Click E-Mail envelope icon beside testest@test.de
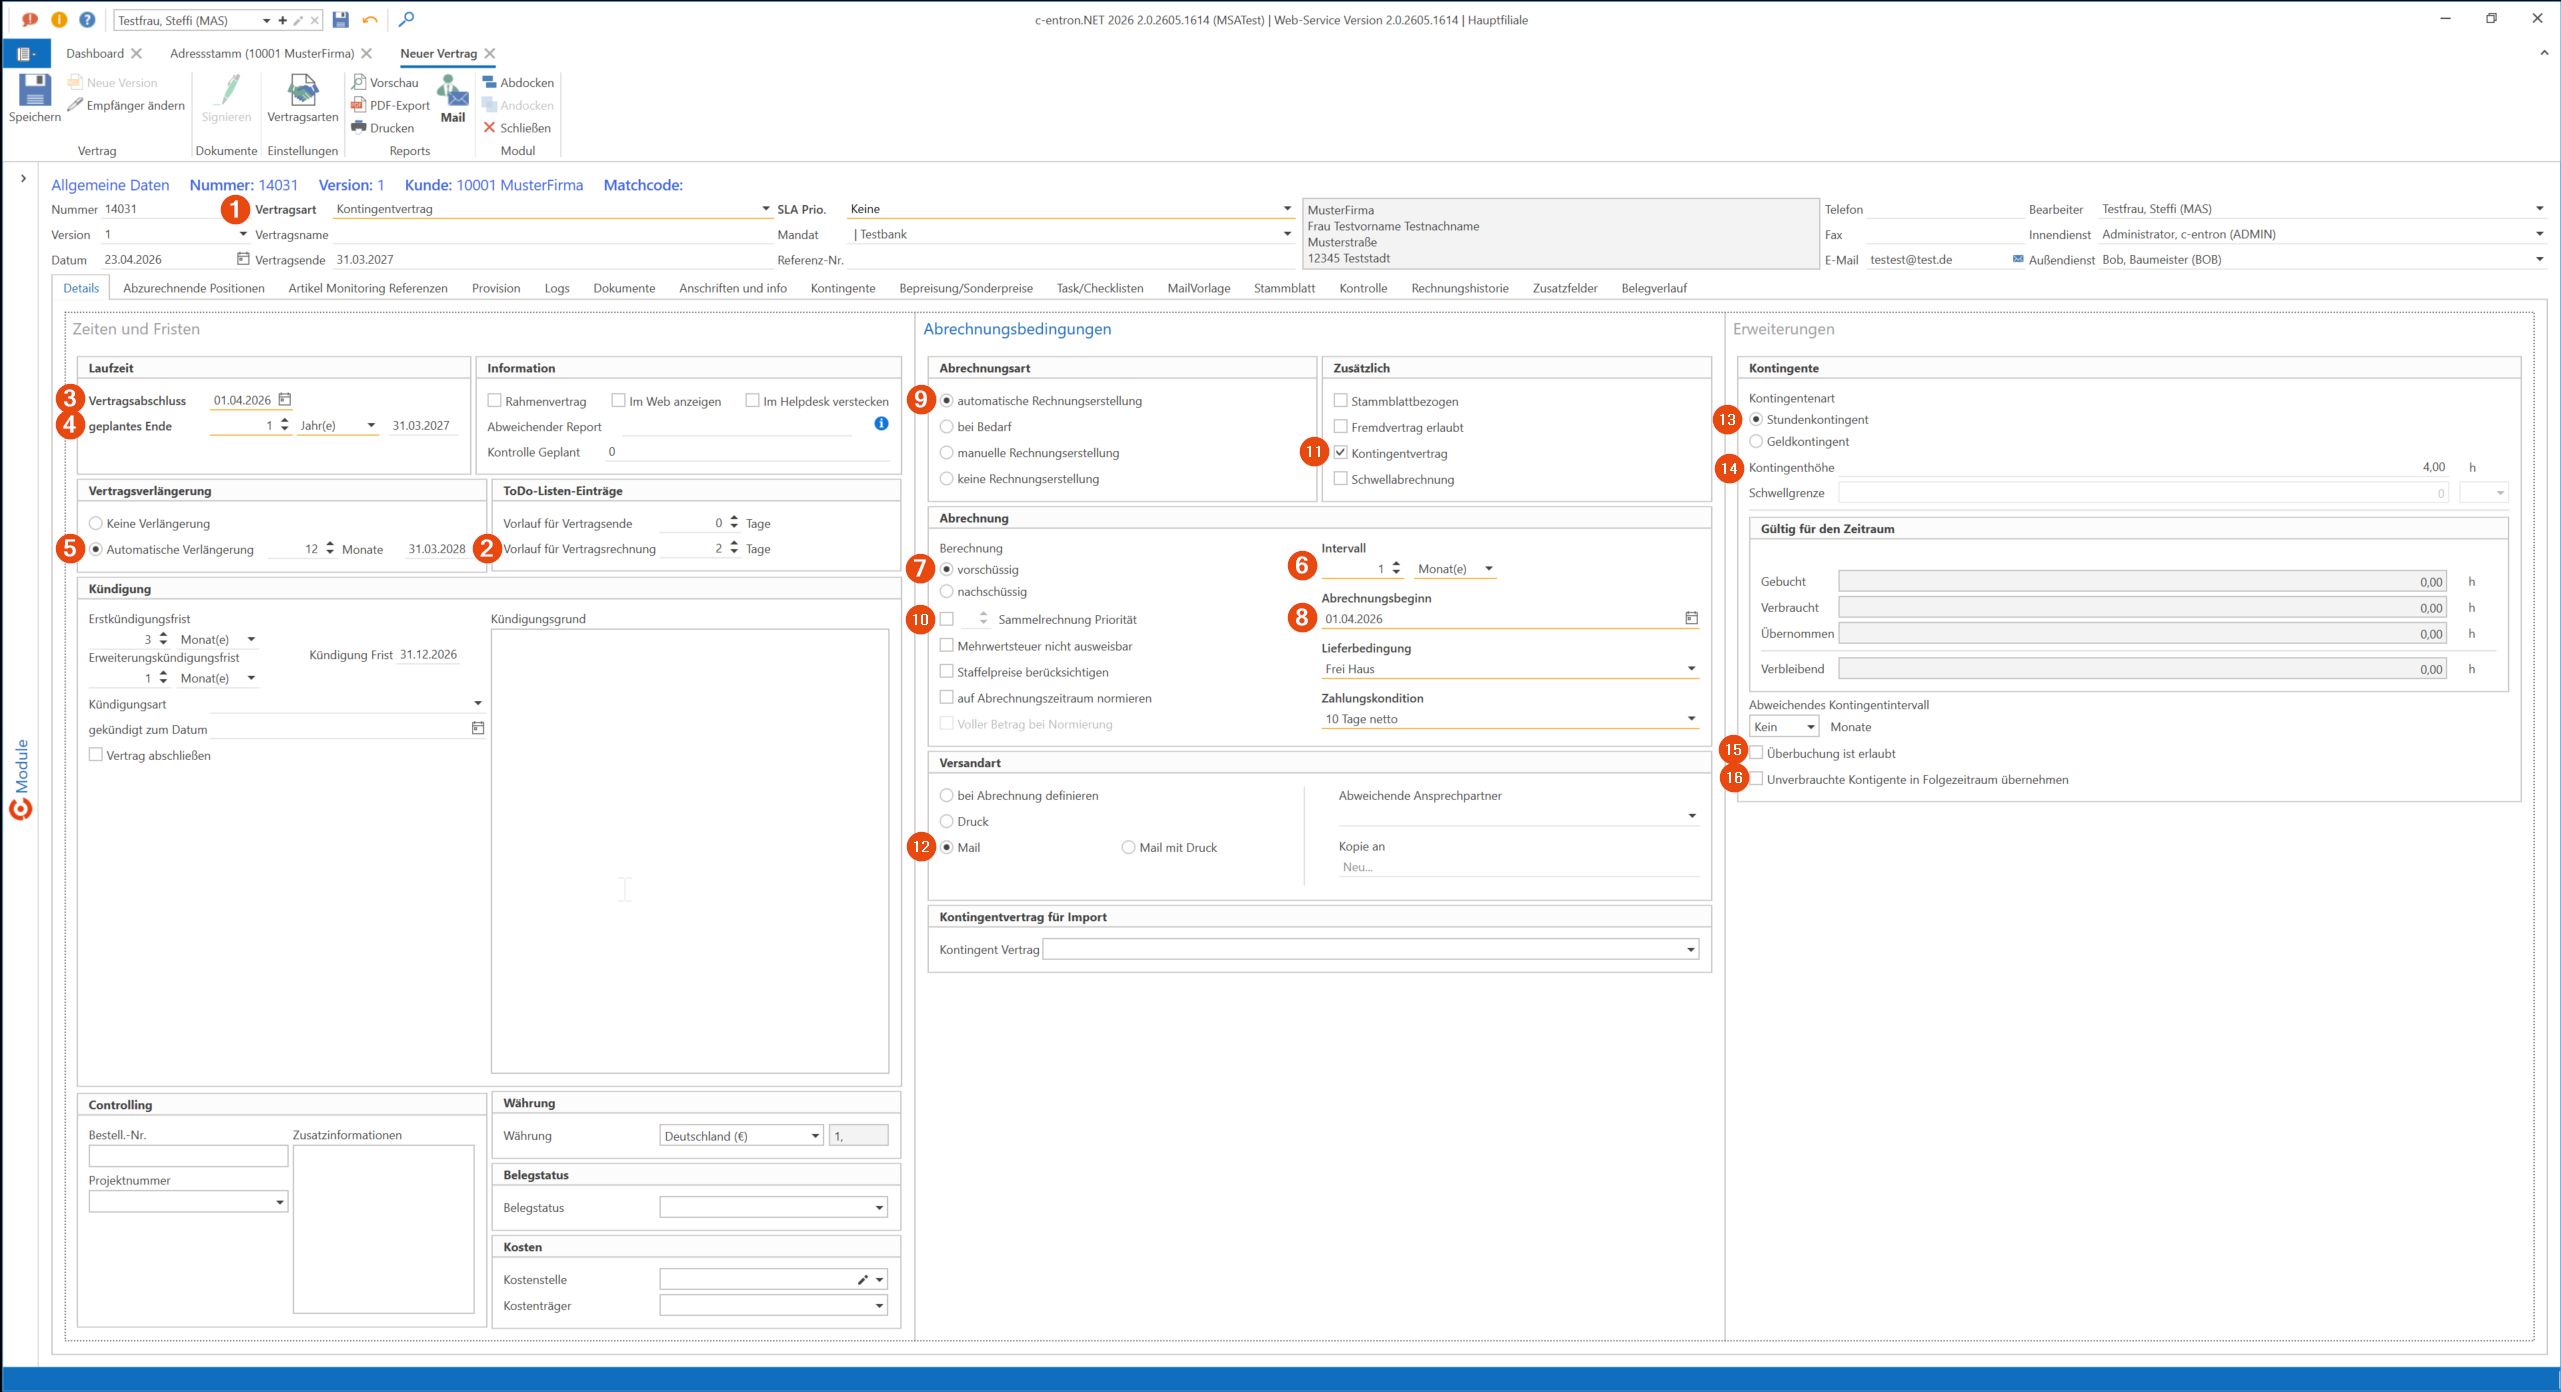The width and height of the screenshot is (2561, 1392). click(x=2017, y=259)
